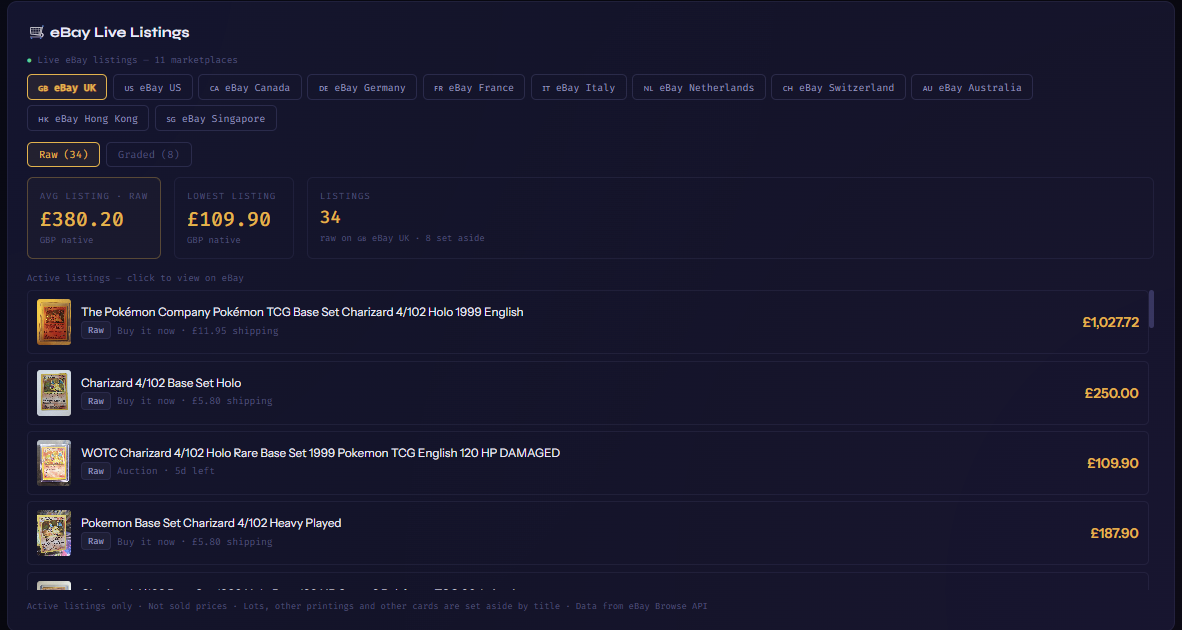The image size is (1182, 630).
Task: Select the eBay Switzerland marketplace
Action: click(x=838, y=87)
